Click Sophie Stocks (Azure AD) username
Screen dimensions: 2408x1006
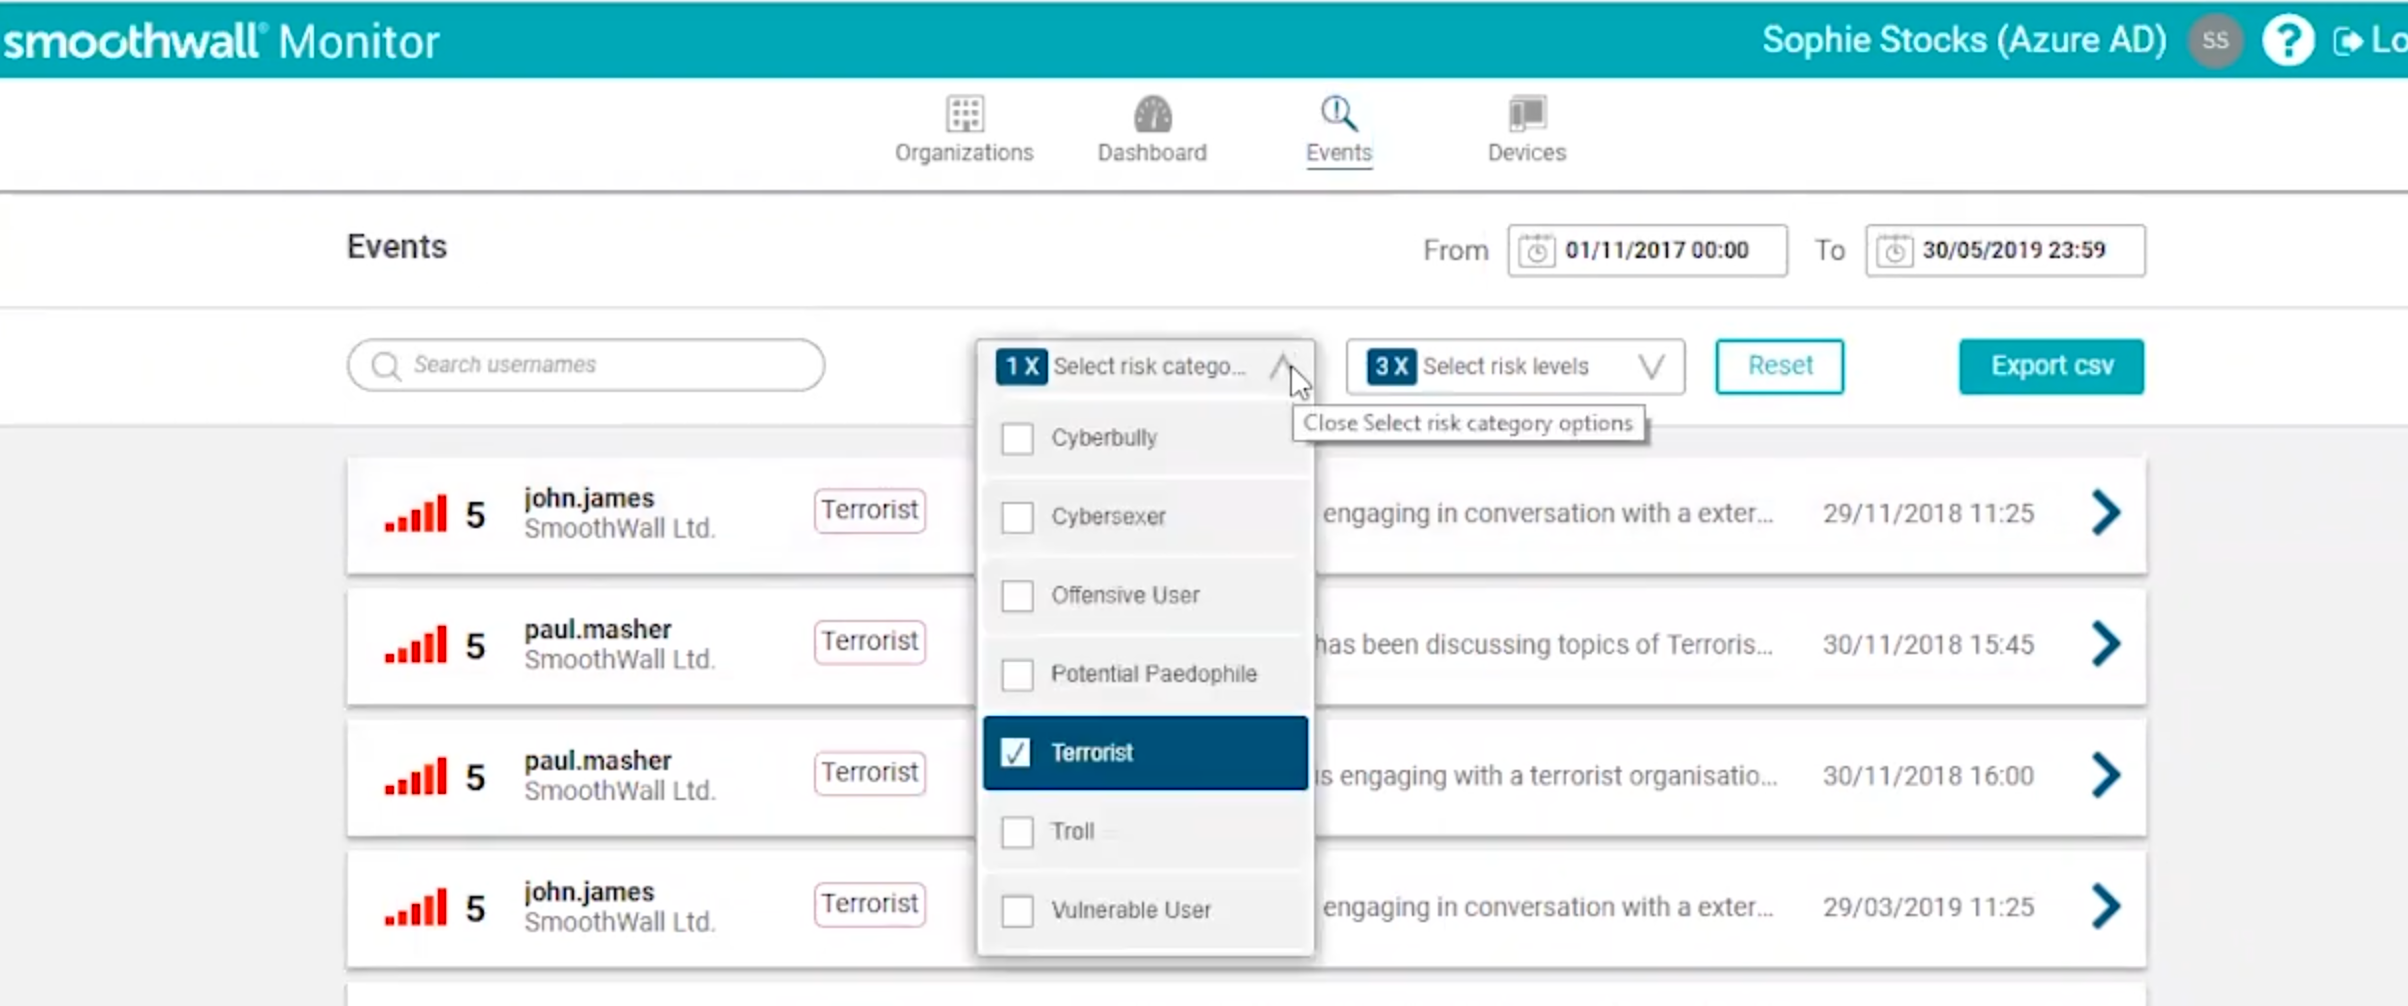coord(1964,40)
